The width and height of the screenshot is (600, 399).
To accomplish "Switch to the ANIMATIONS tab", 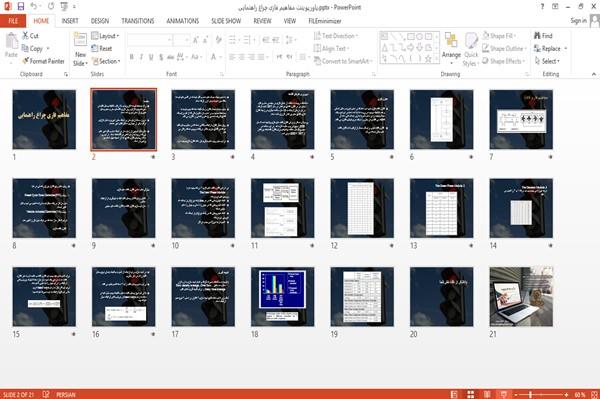I will (x=183, y=21).
